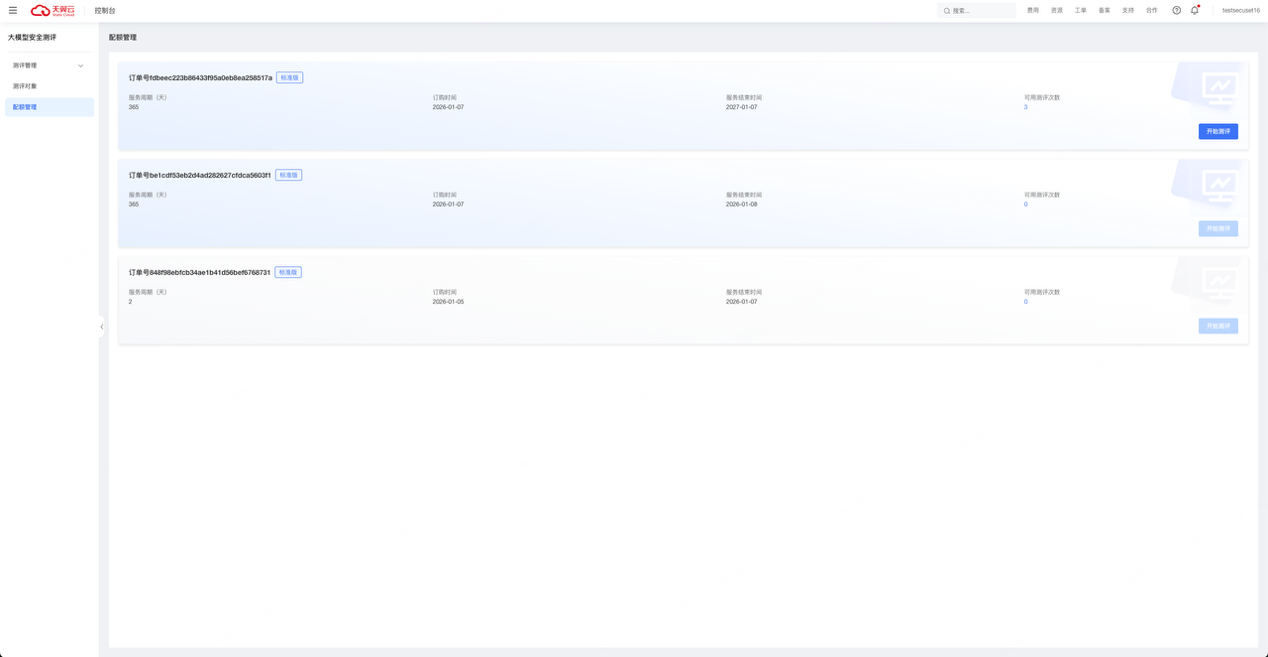The height and width of the screenshot is (657, 1268).
Task: Click the search magnifier icon
Action: tap(947, 11)
